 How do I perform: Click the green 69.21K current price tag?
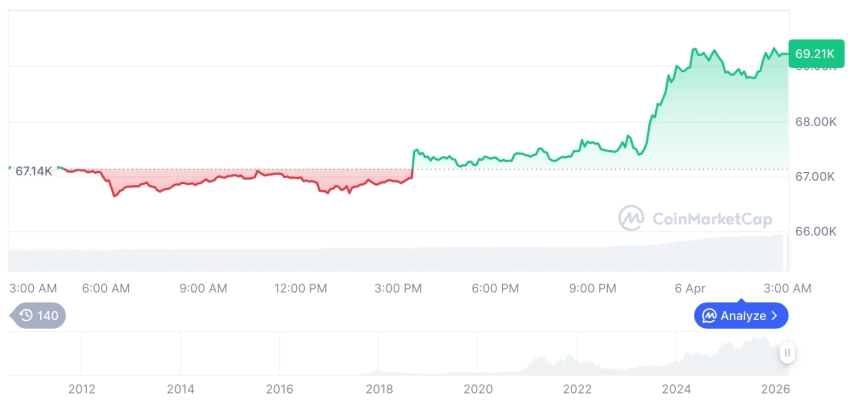(816, 52)
